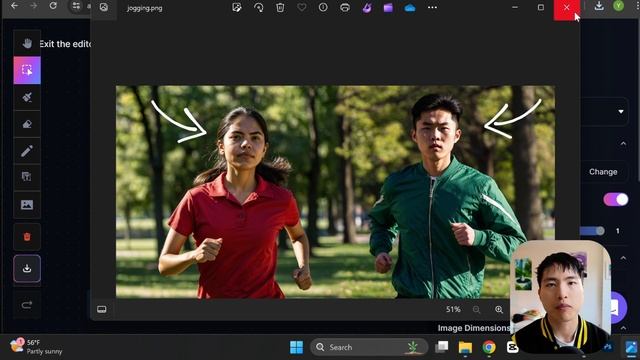640x360 pixels.
Task: Switch off the purple toggle in right panel
Action: click(616, 199)
